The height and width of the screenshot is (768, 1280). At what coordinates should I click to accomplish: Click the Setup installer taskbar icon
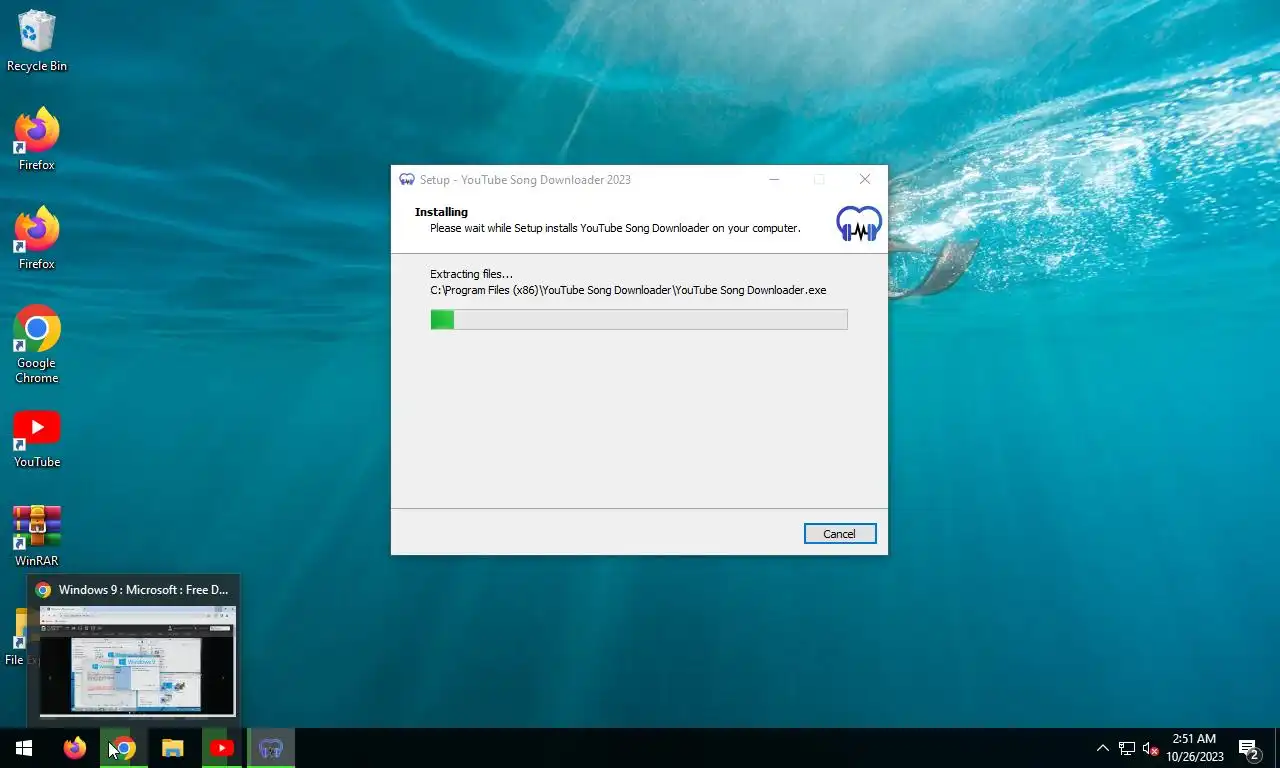point(271,748)
